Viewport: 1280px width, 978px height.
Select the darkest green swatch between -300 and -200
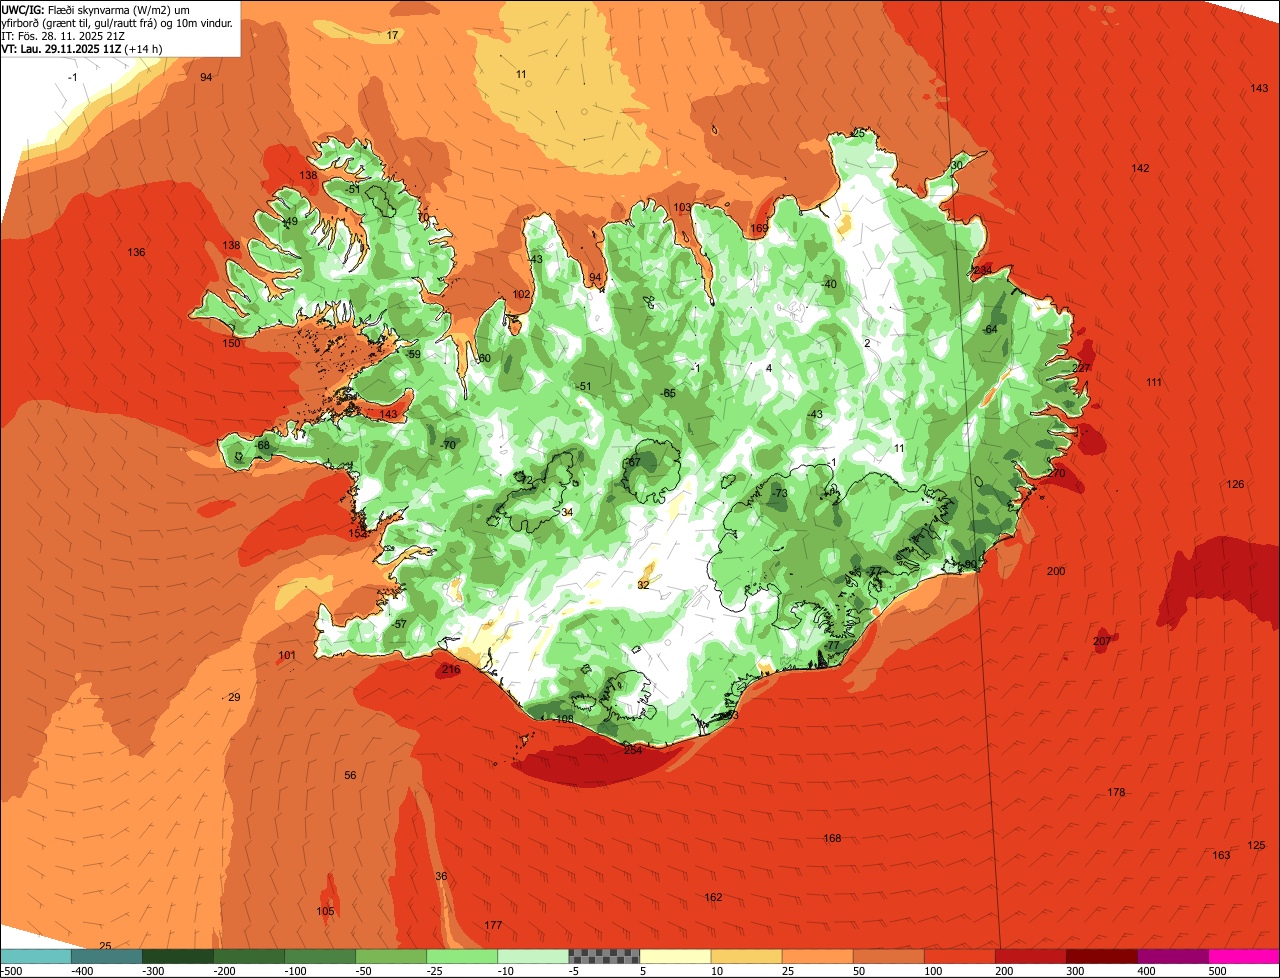pos(178,955)
